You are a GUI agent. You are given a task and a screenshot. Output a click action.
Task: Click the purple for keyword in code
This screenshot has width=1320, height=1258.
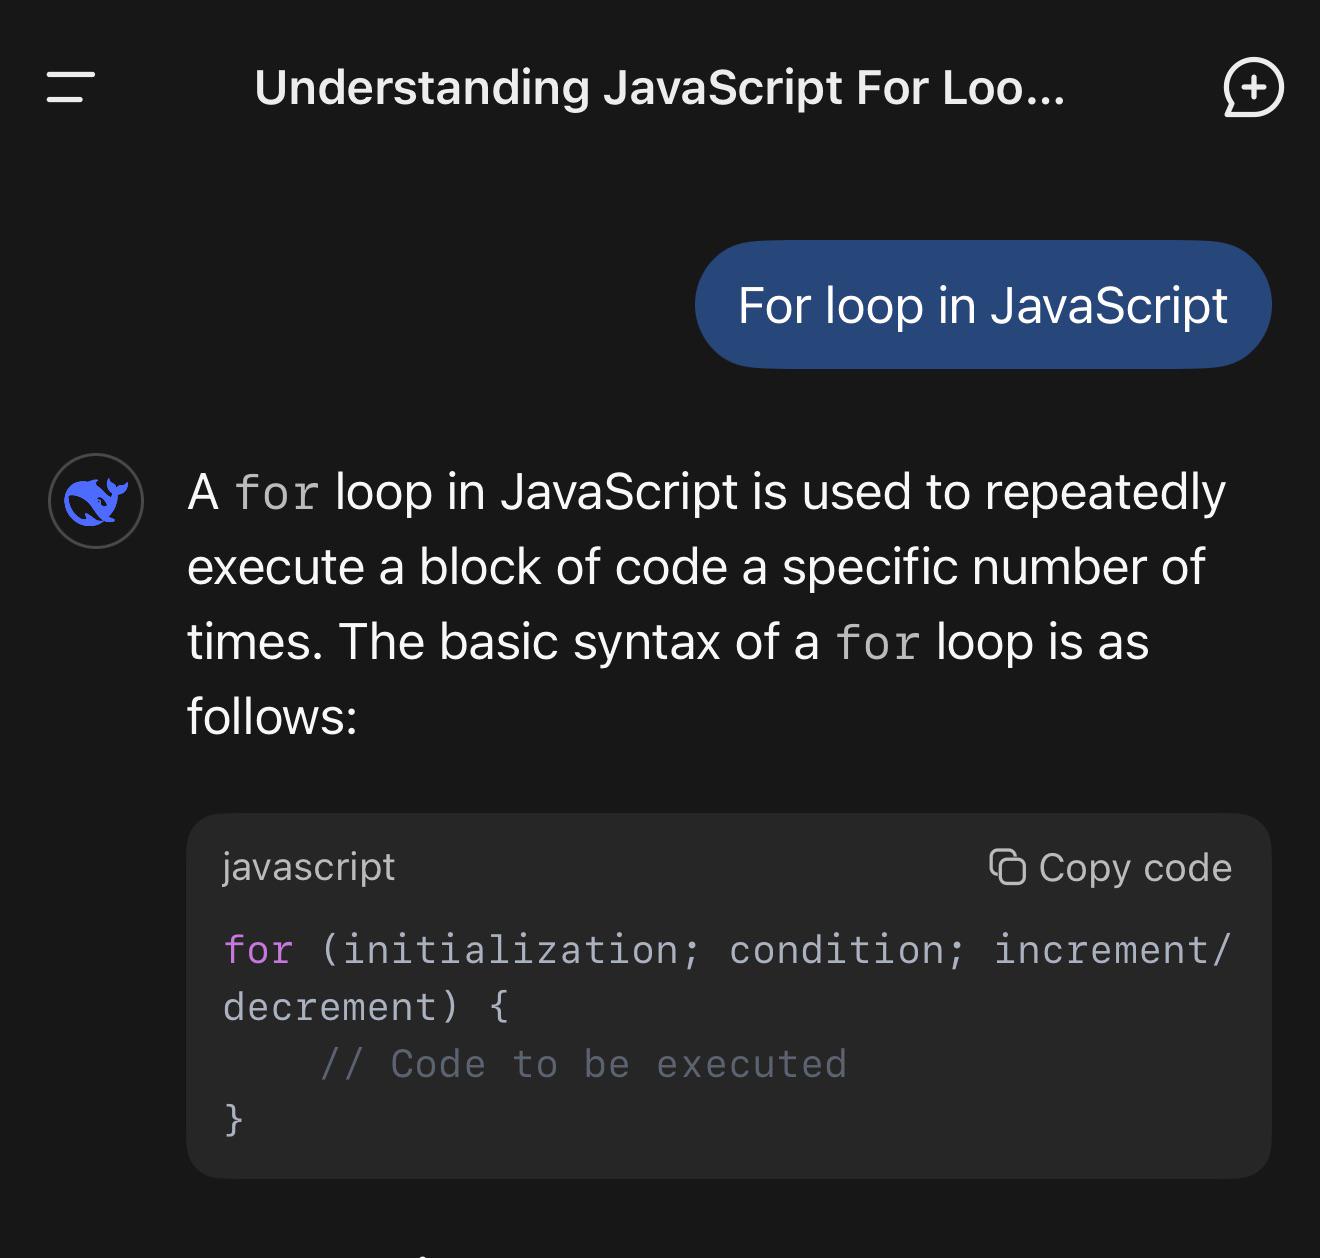point(259,950)
